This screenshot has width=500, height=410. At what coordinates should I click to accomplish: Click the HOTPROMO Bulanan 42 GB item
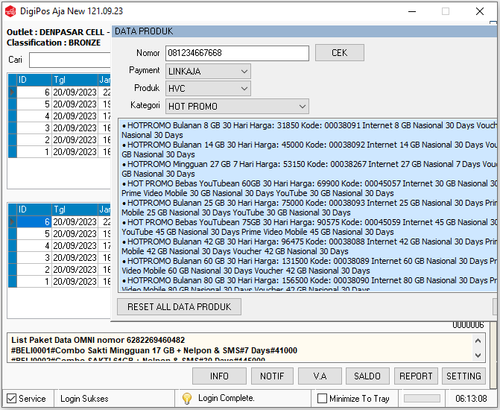click(x=309, y=246)
